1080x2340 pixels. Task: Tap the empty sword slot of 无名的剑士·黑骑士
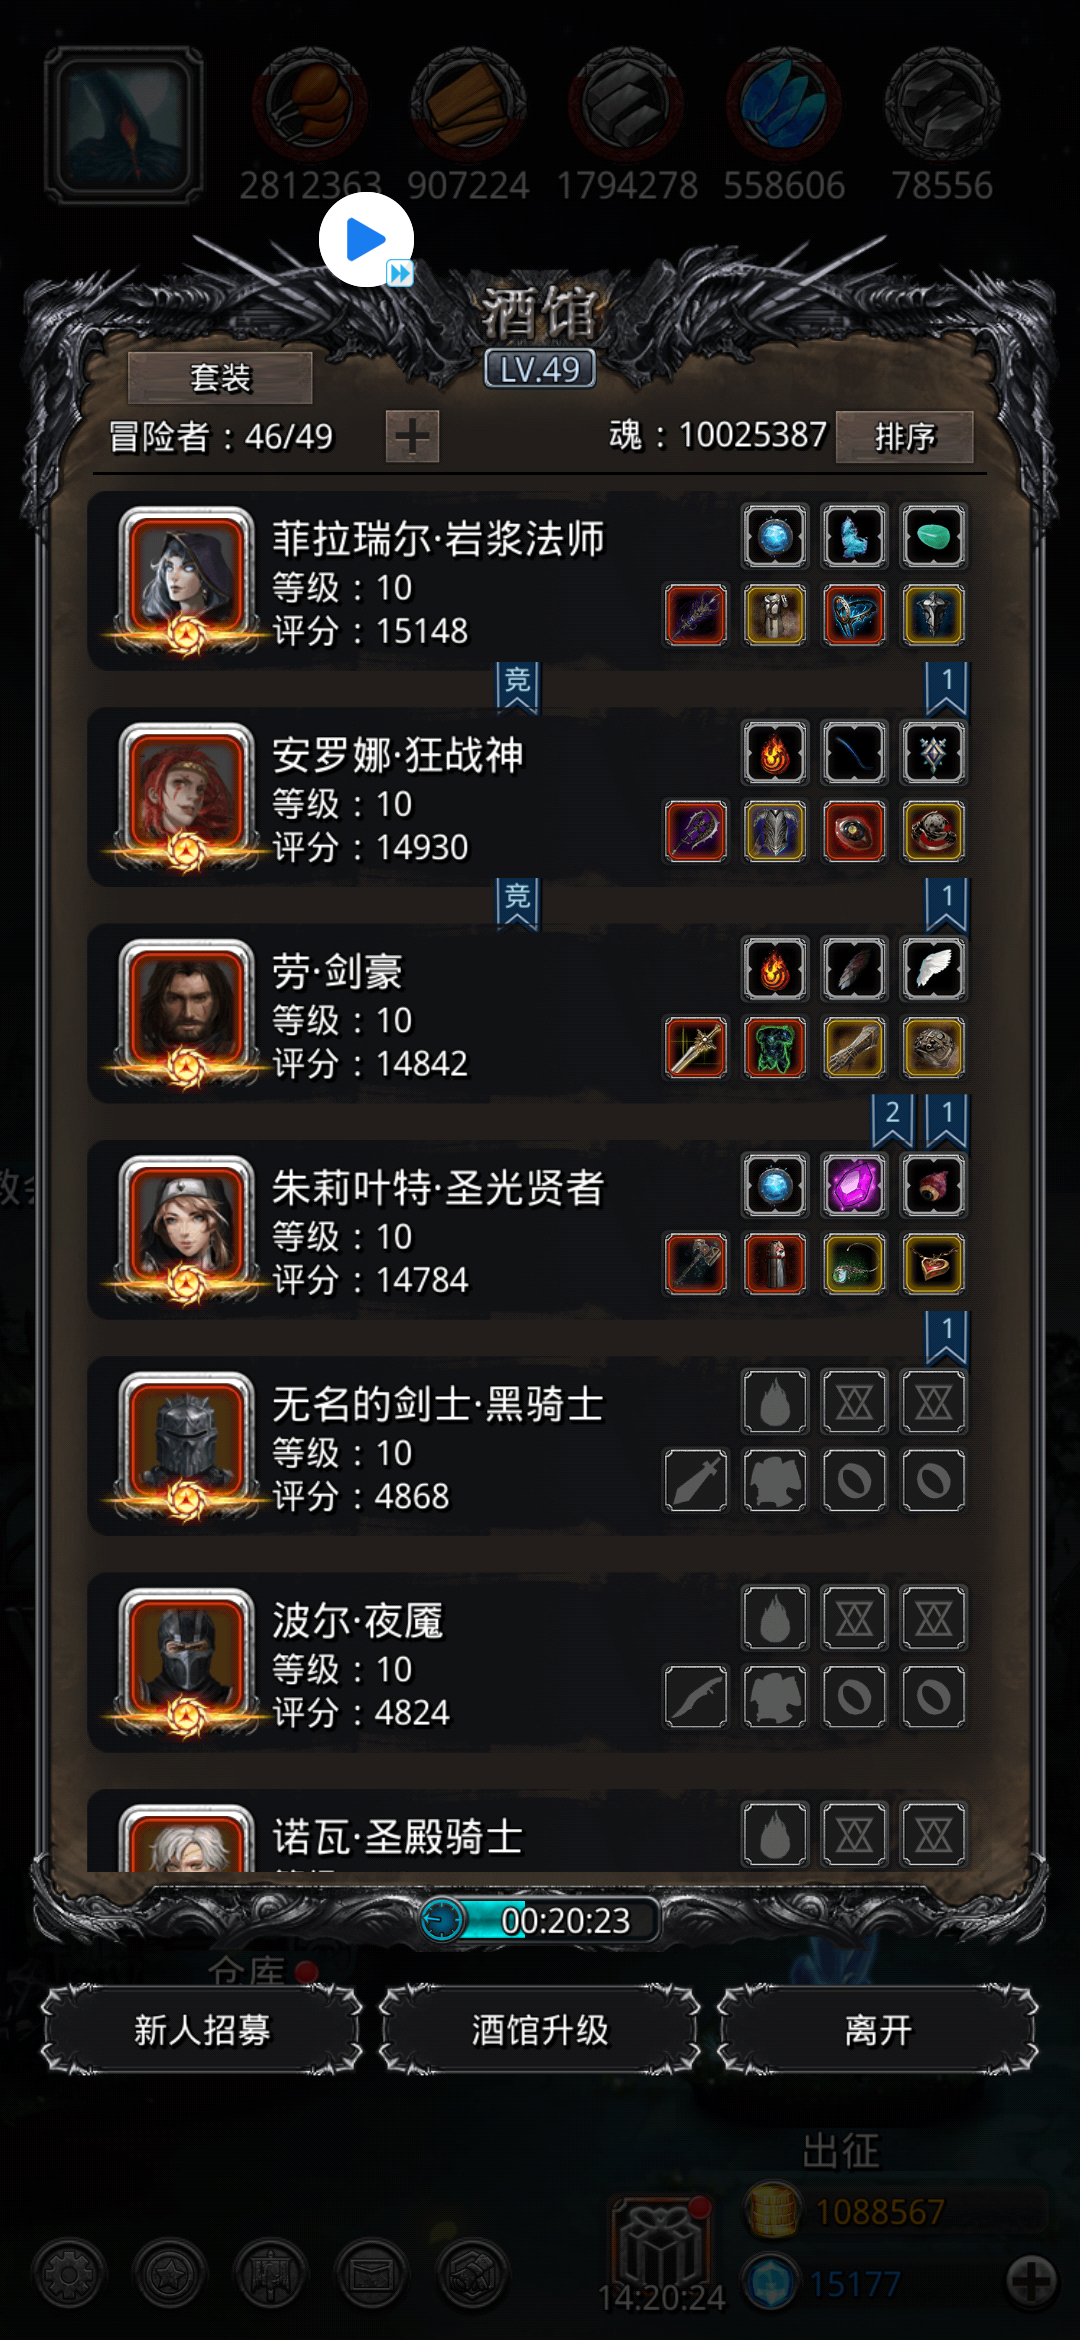696,1480
